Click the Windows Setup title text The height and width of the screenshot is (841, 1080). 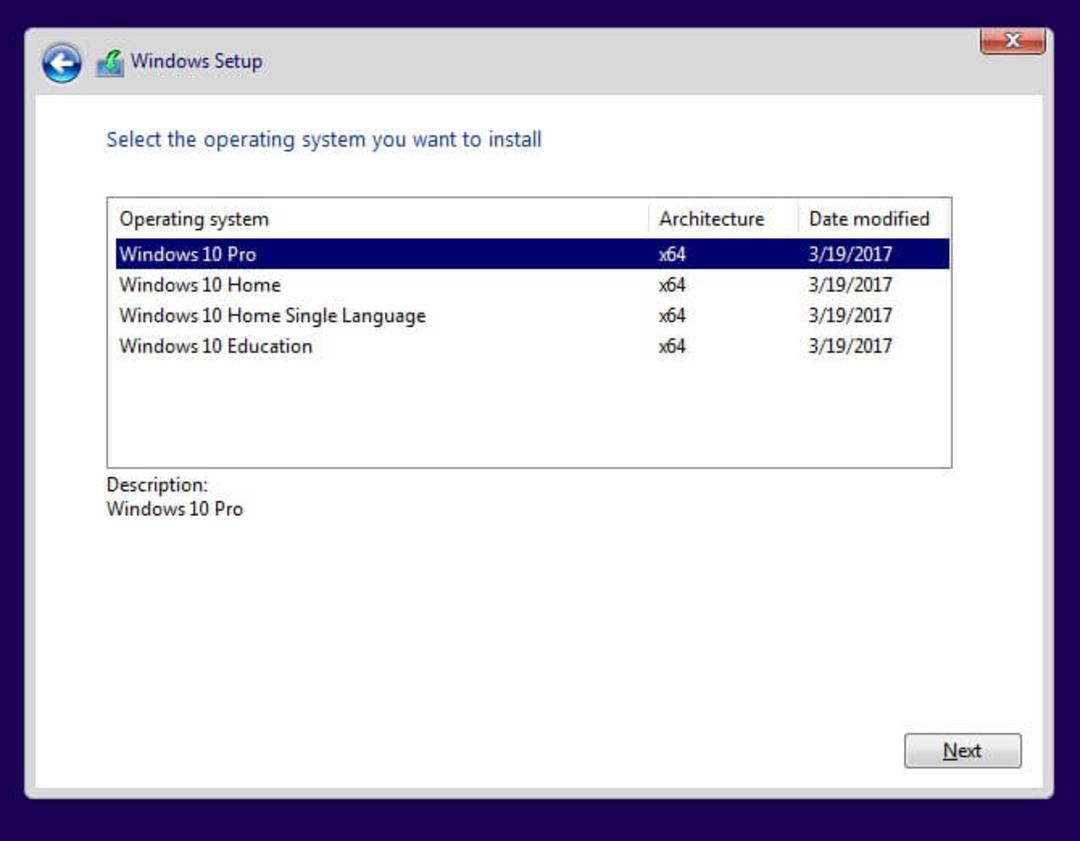click(x=196, y=61)
